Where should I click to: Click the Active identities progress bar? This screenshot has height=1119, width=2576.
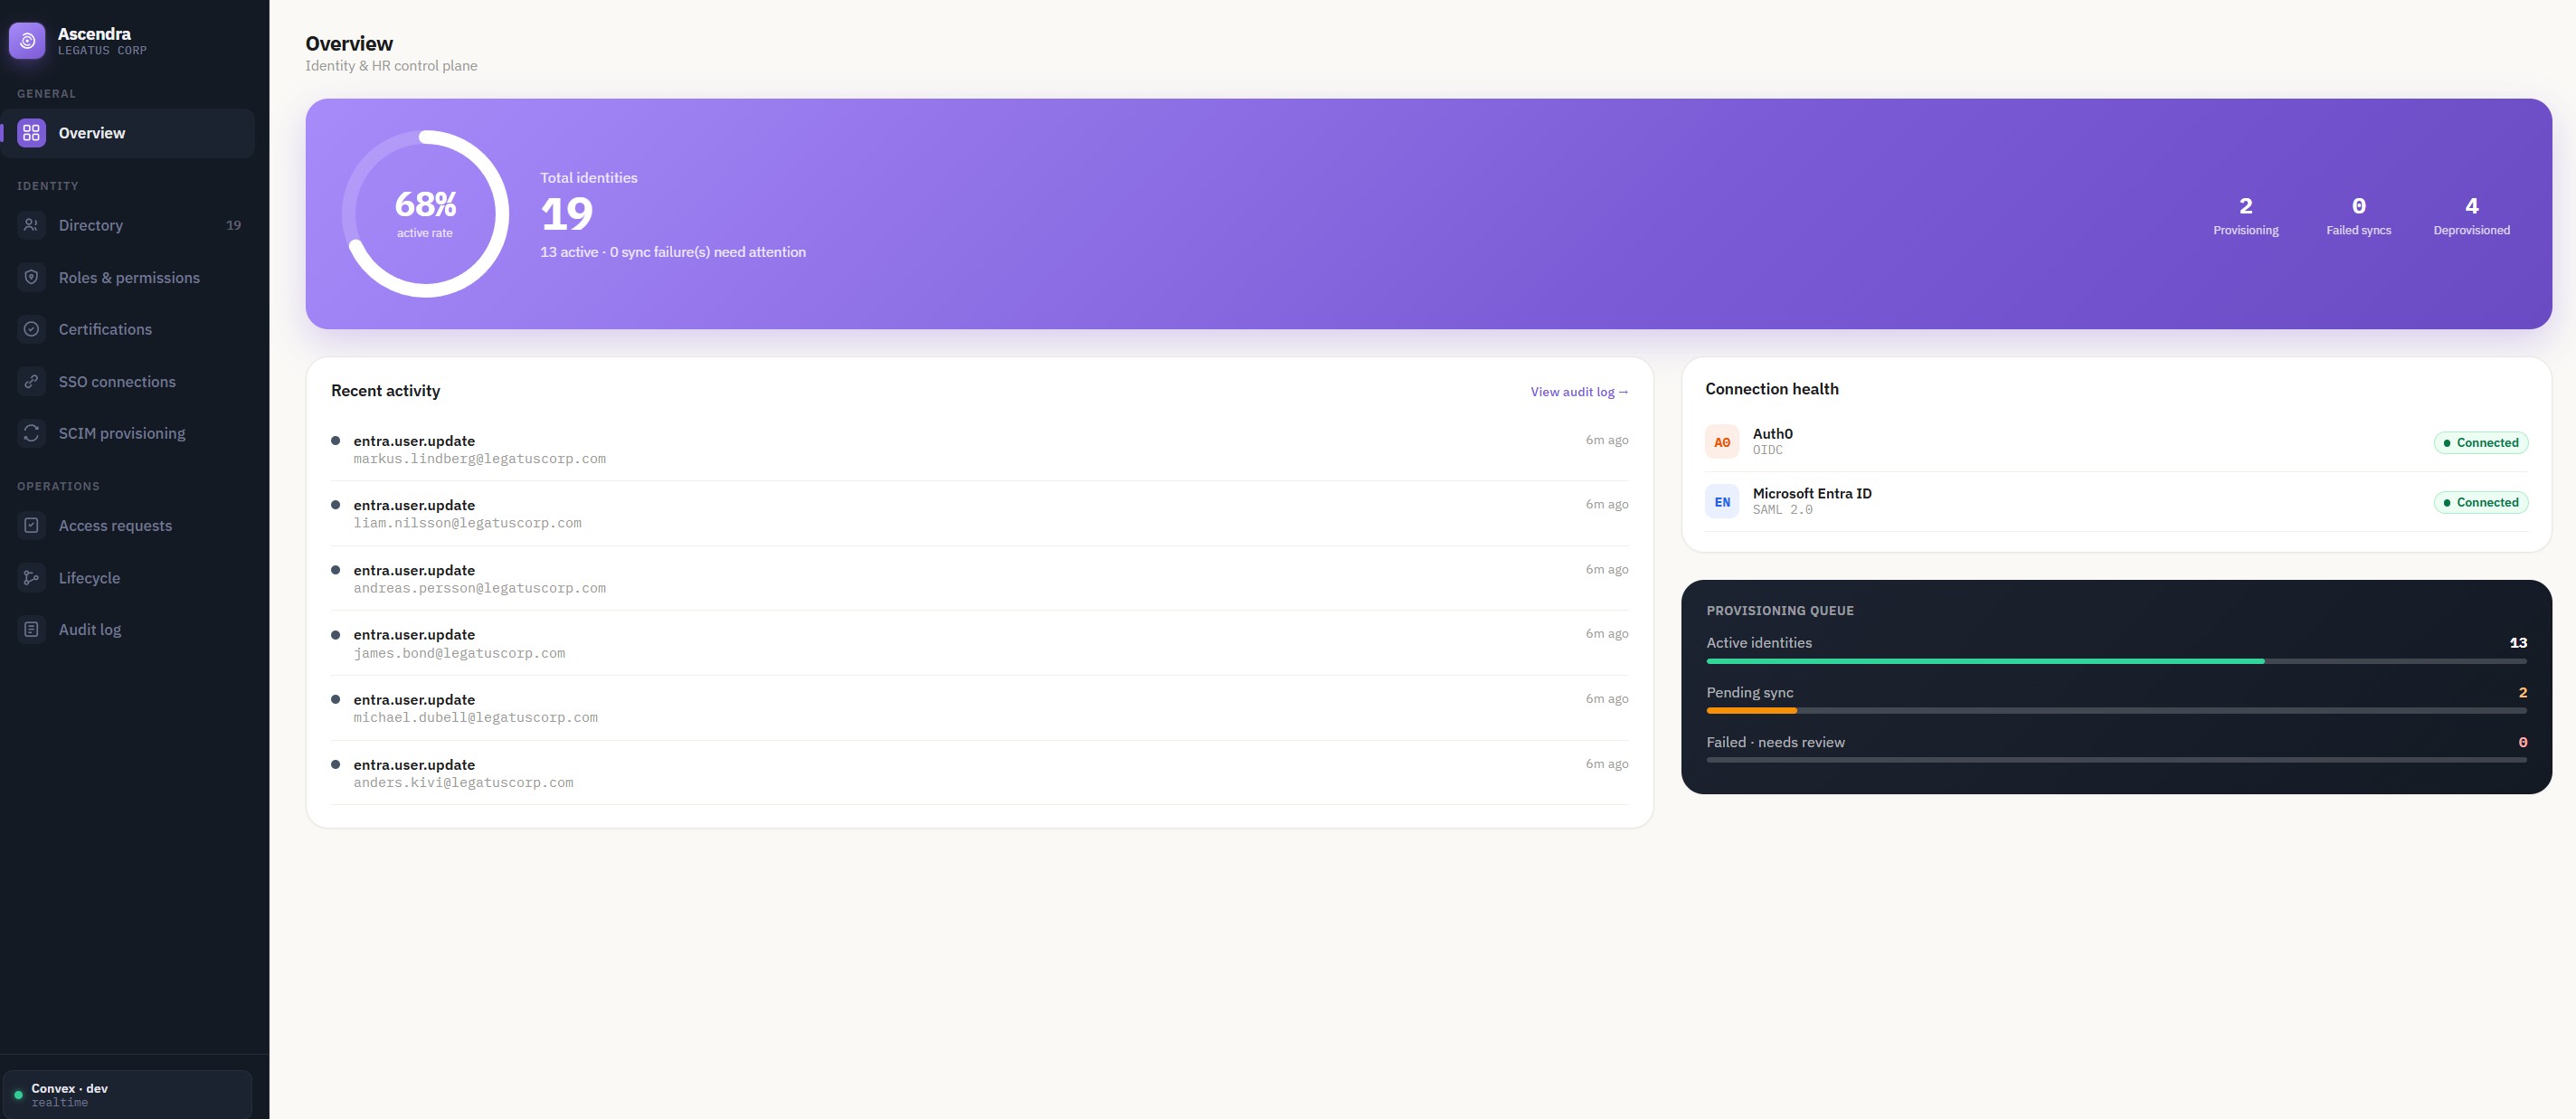[2116, 661]
